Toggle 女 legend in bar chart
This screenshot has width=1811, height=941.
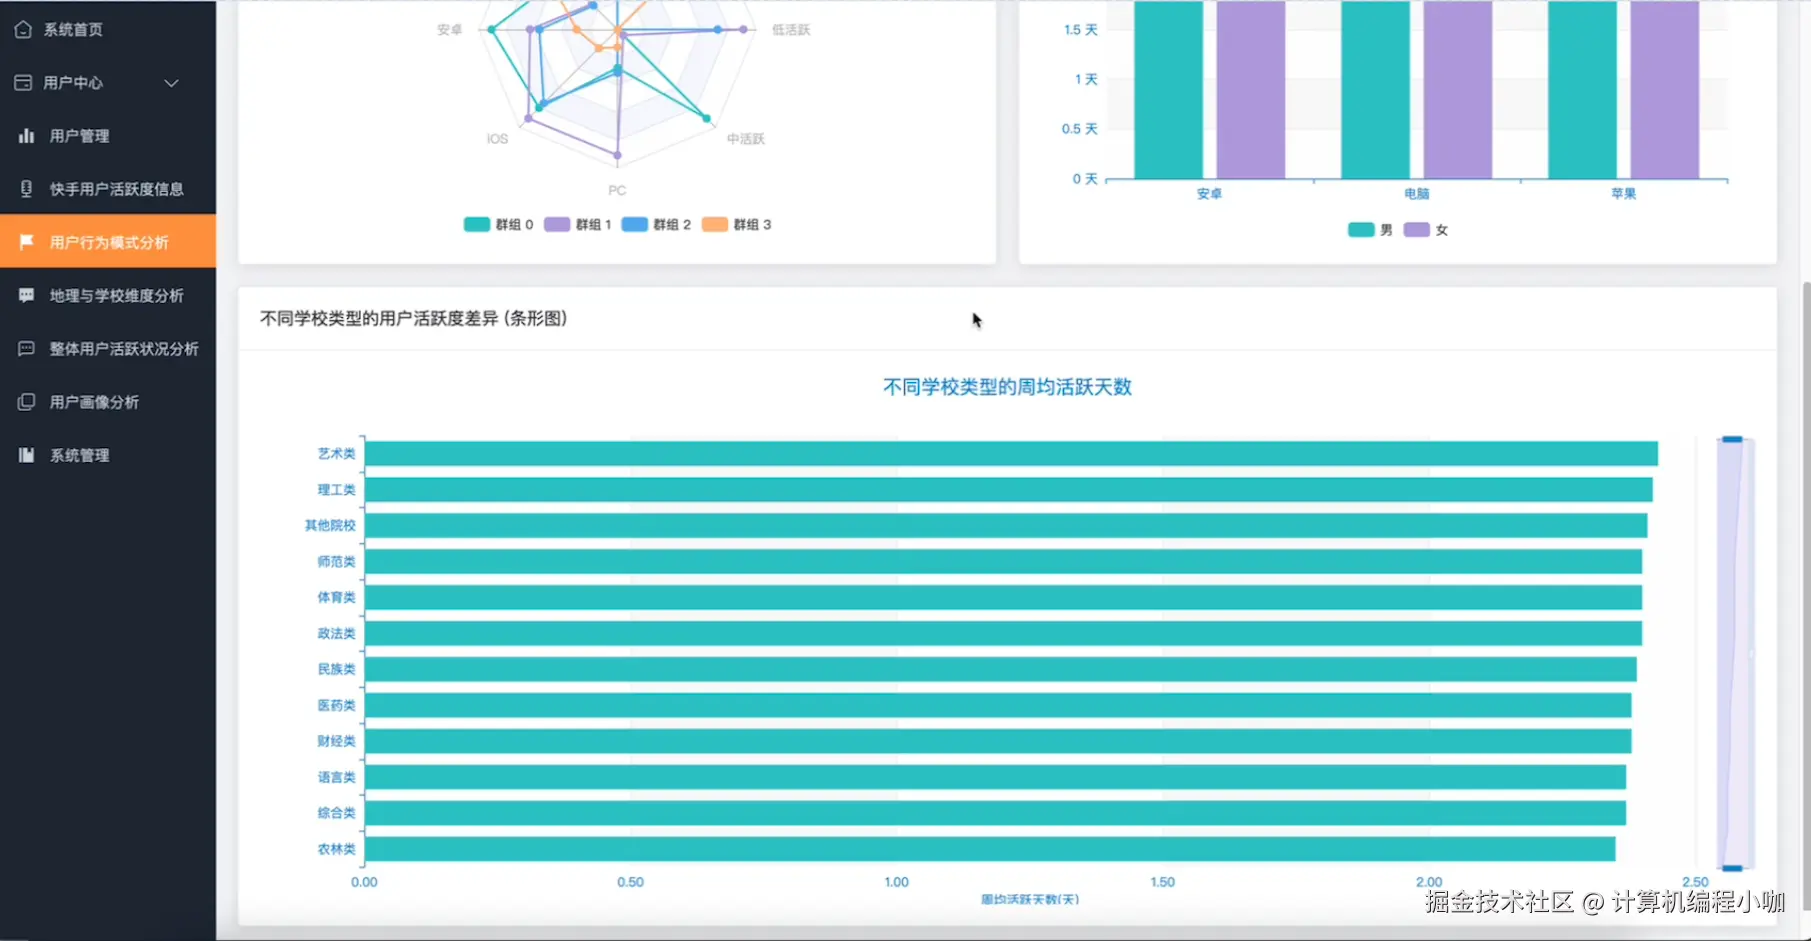click(x=1426, y=229)
